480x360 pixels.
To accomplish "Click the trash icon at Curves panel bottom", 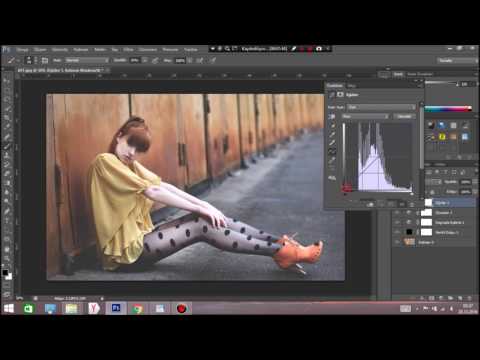I will (412, 204).
